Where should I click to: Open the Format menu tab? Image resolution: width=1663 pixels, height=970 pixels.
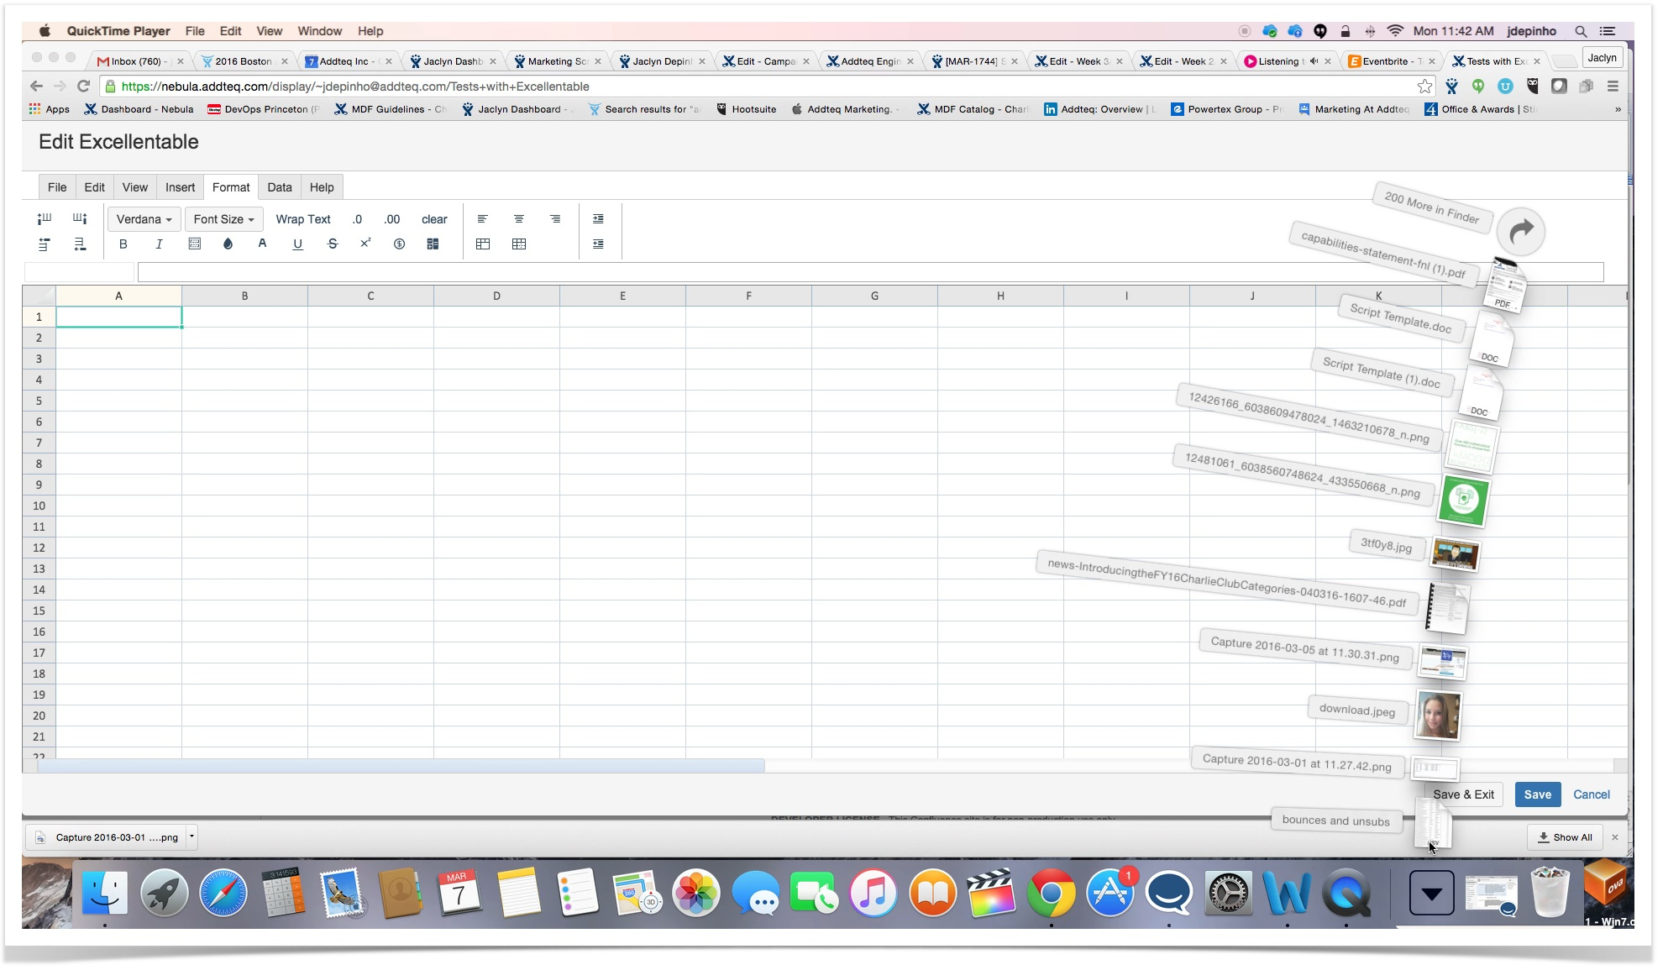click(231, 186)
